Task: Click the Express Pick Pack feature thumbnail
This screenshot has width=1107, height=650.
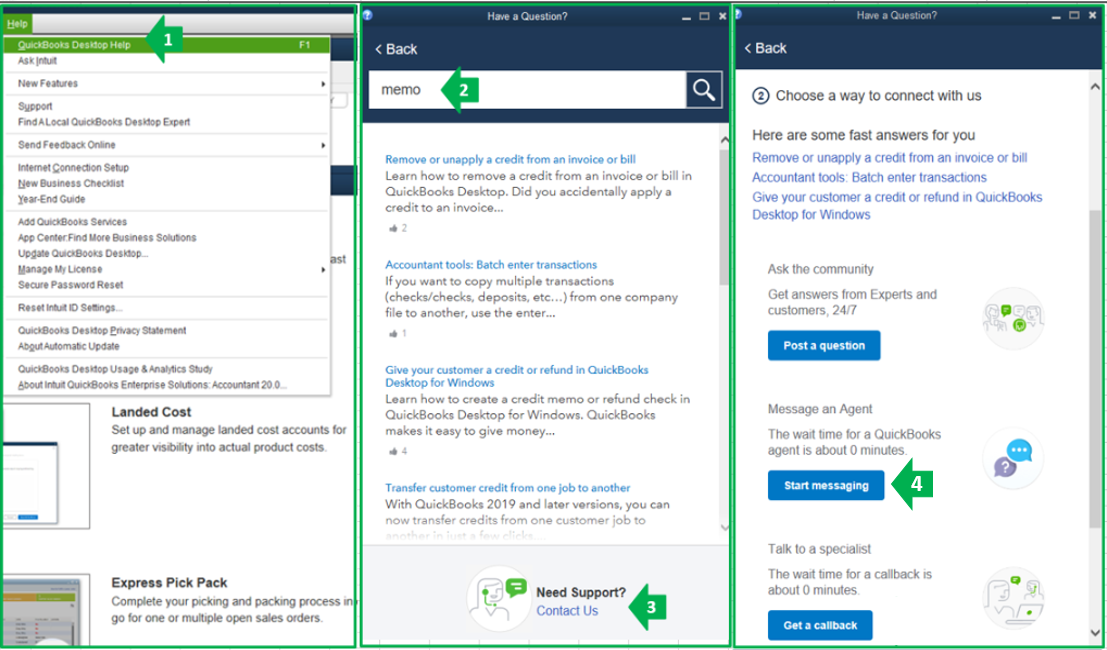Action: click(x=45, y=610)
